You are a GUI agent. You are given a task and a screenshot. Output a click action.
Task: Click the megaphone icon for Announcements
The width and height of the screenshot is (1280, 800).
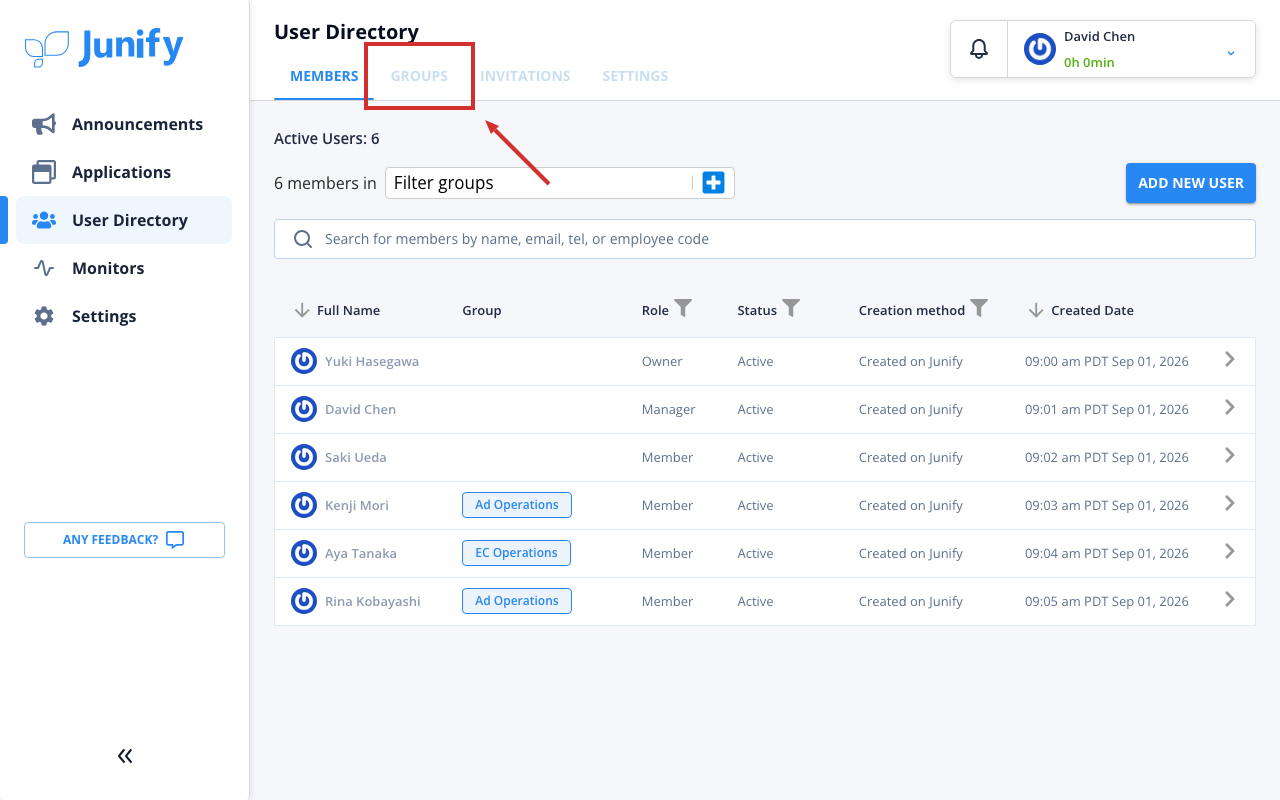(x=44, y=124)
